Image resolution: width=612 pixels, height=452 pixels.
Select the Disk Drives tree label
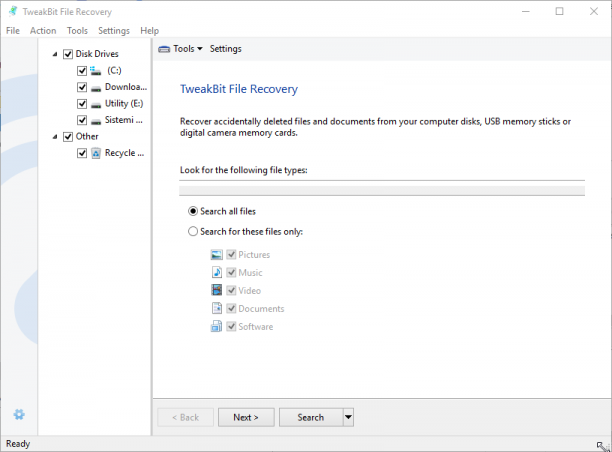click(97, 54)
